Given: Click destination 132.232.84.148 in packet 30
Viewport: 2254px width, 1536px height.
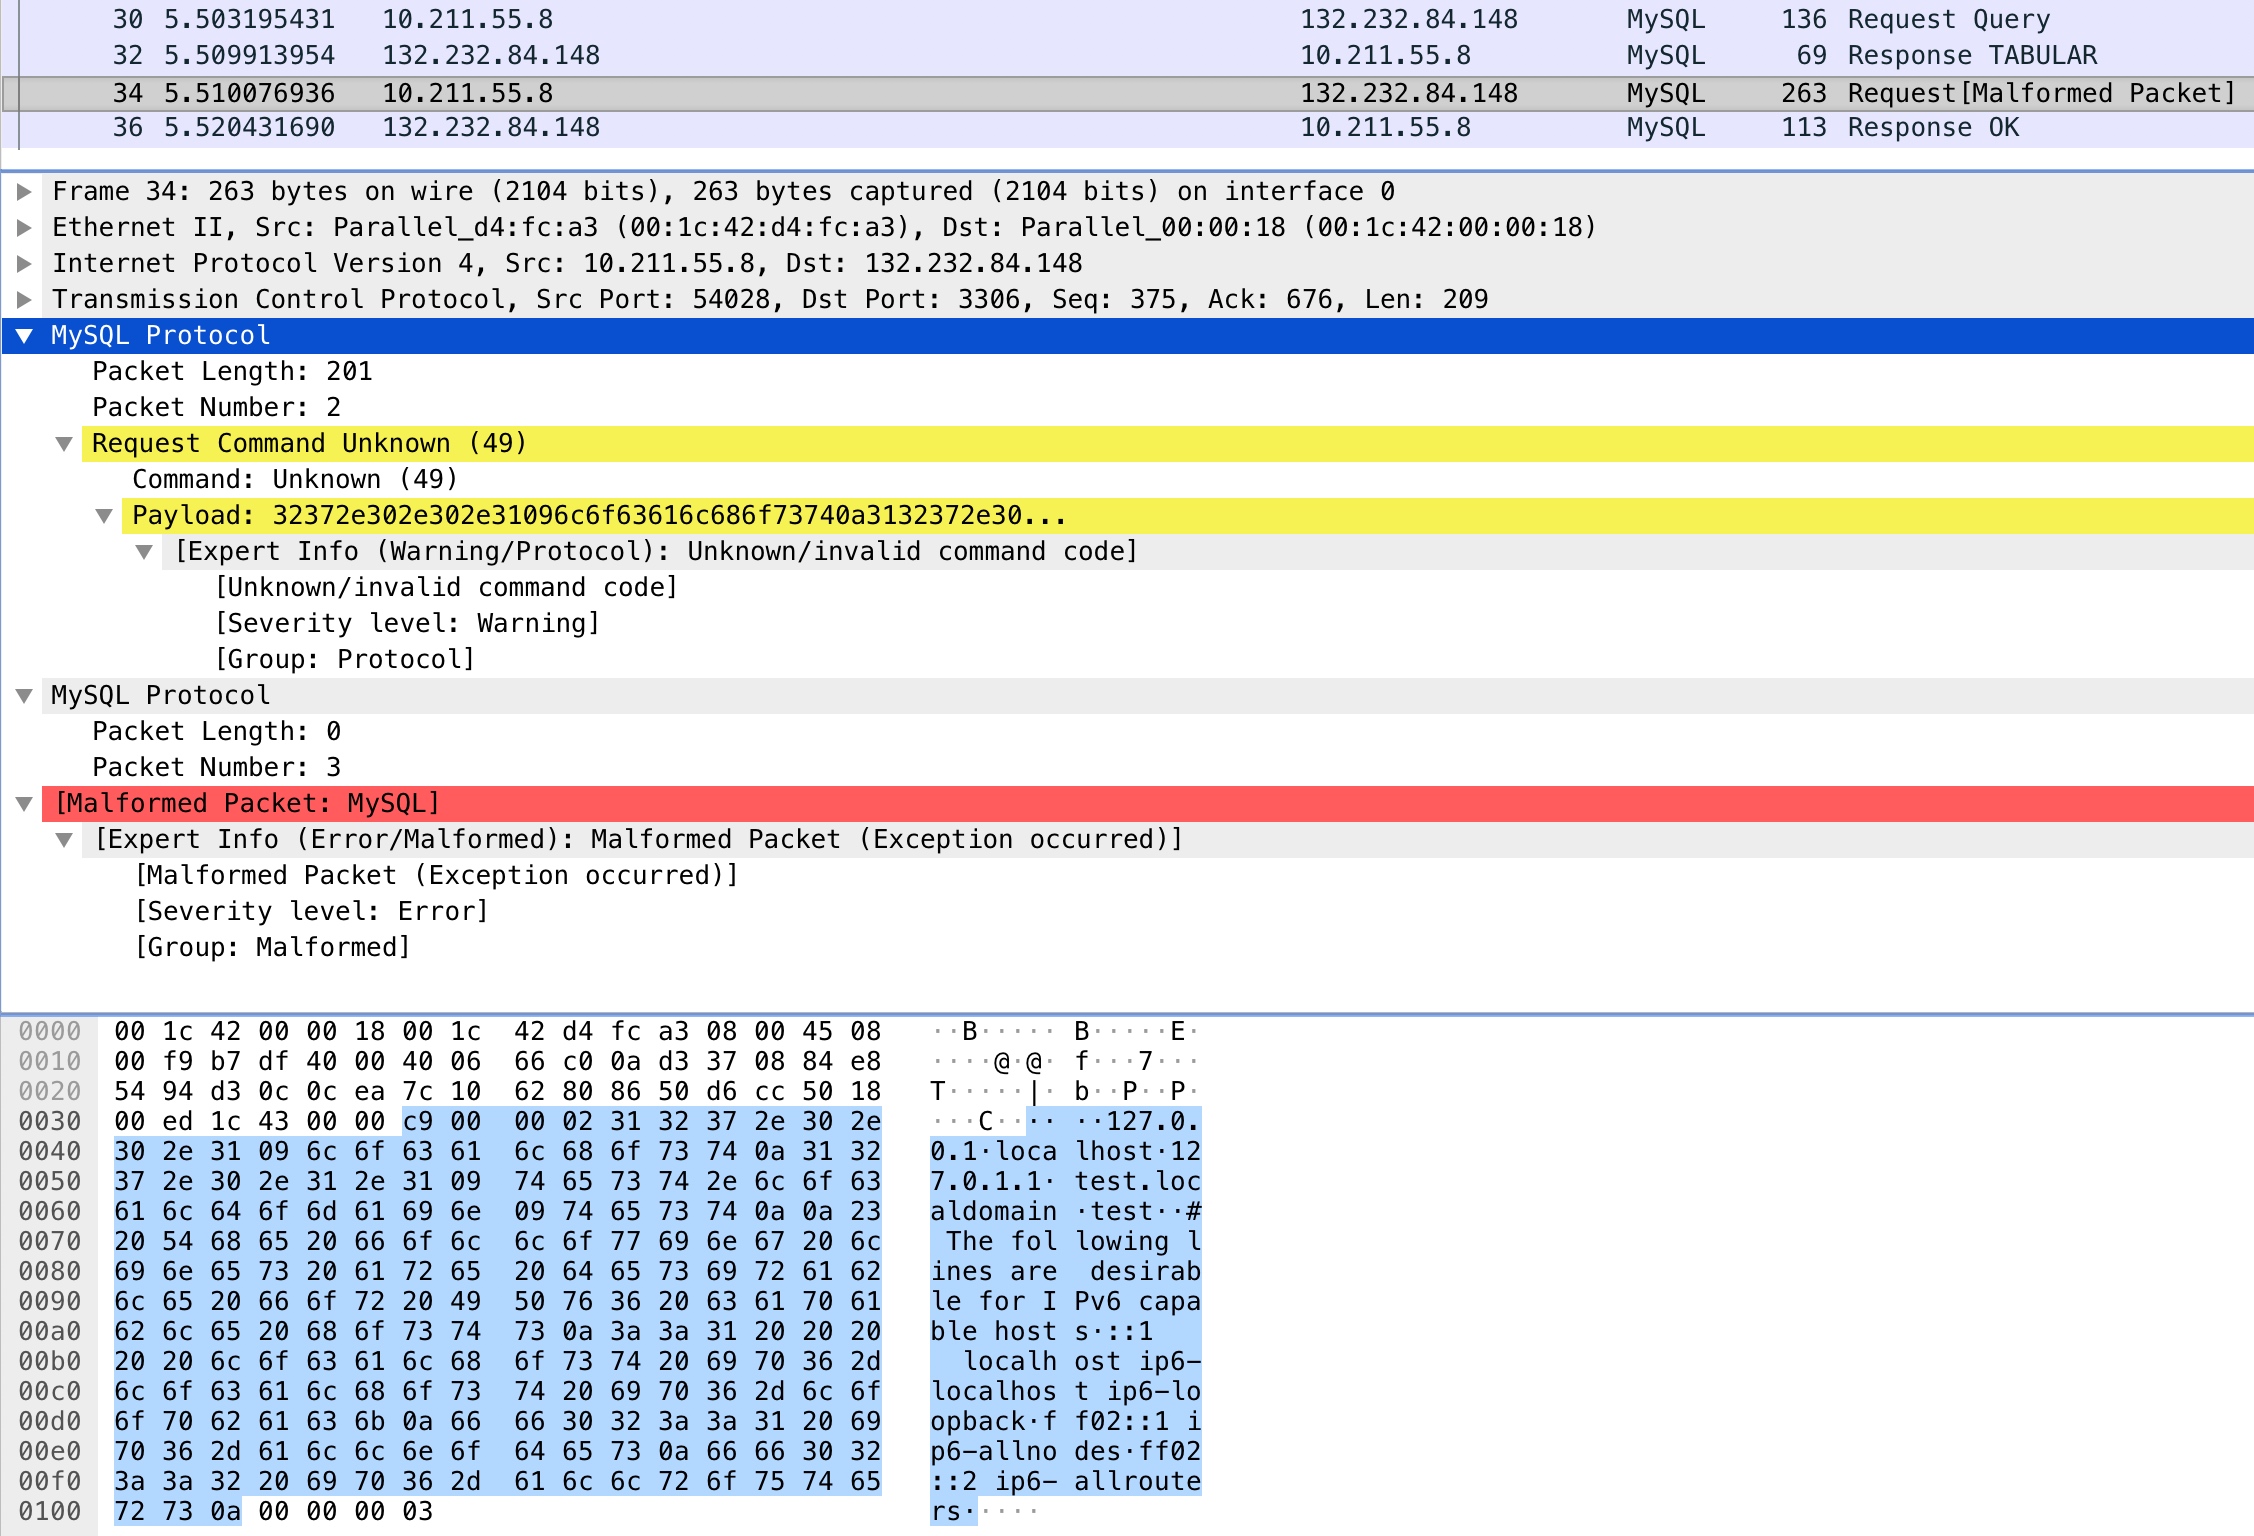Looking at the screenshot, I should 1409,19.
